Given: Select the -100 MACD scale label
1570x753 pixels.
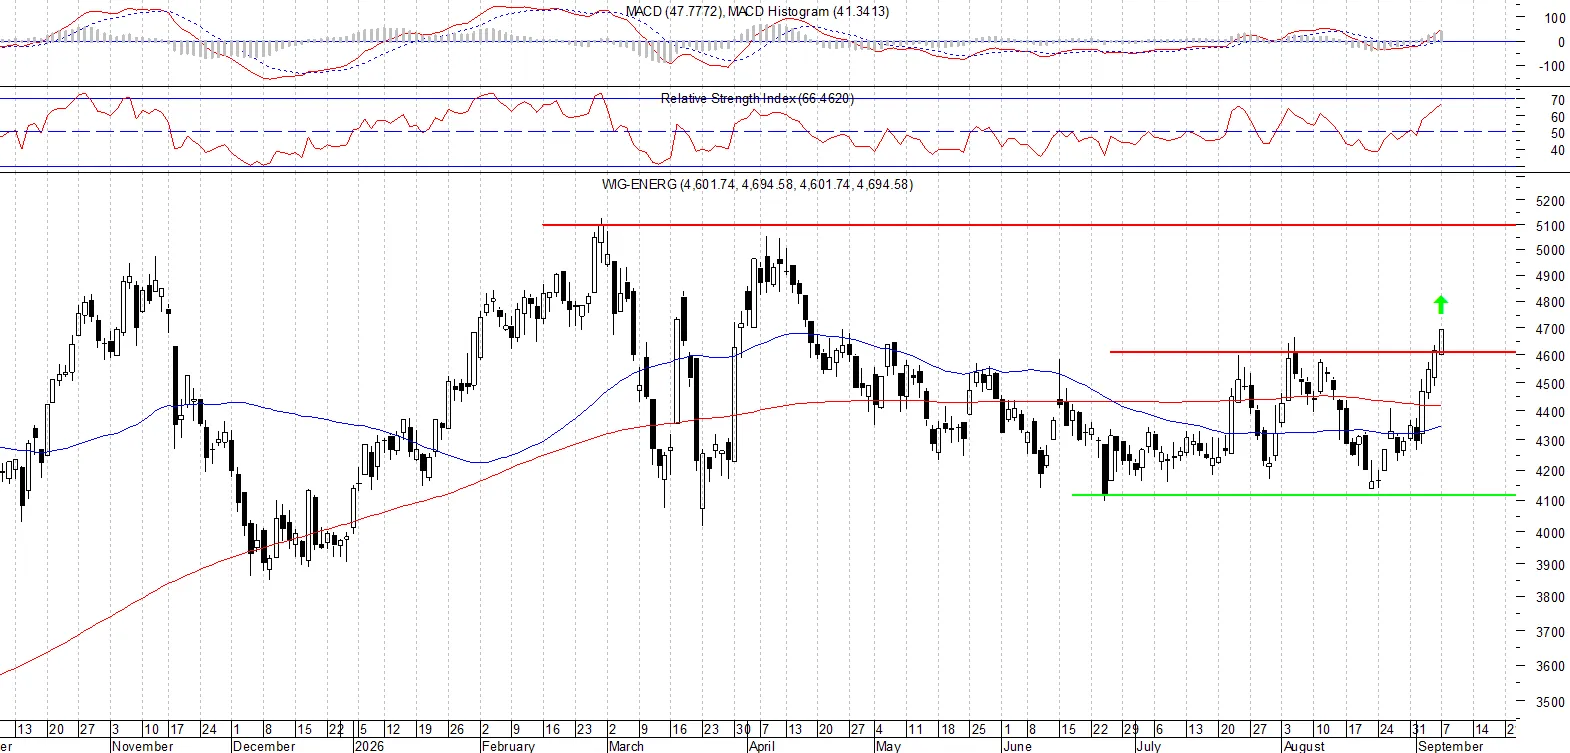Looking at the screenshot, I should (x=1552, y=67).
